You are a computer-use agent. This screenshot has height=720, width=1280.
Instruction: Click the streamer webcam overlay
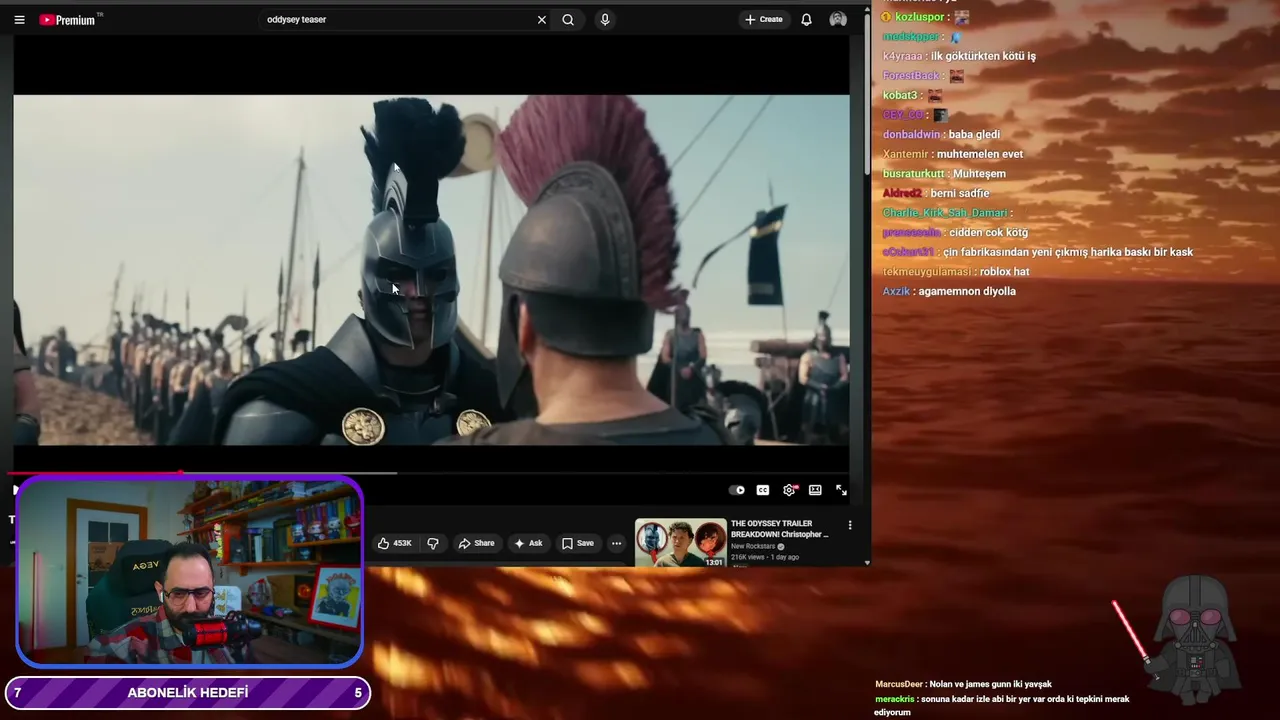[189, 572]
